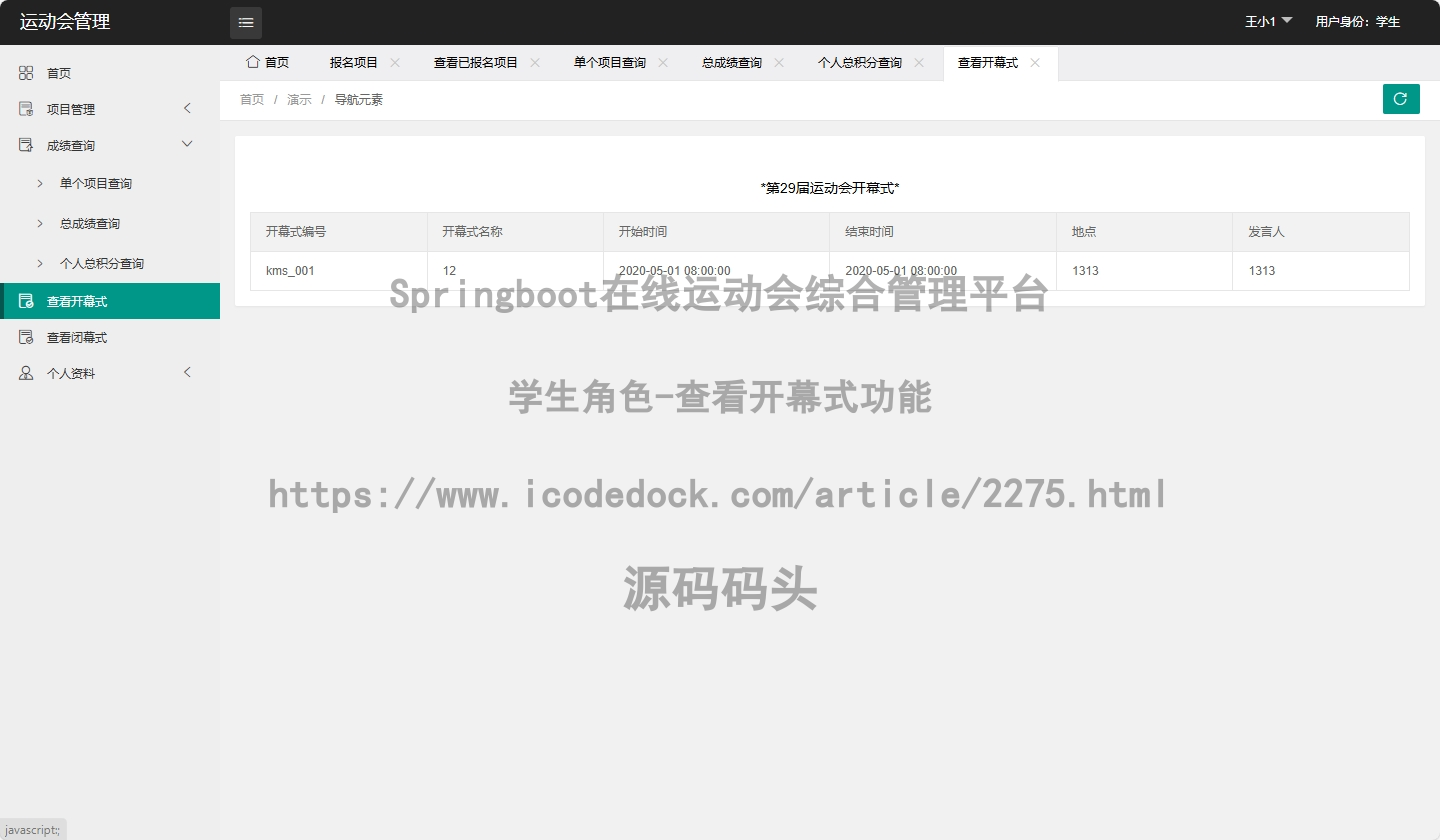Close the 个人总积分查询 tab
Image resolution: width=1440 pixels, height=840 pixels.
point(919,62)
